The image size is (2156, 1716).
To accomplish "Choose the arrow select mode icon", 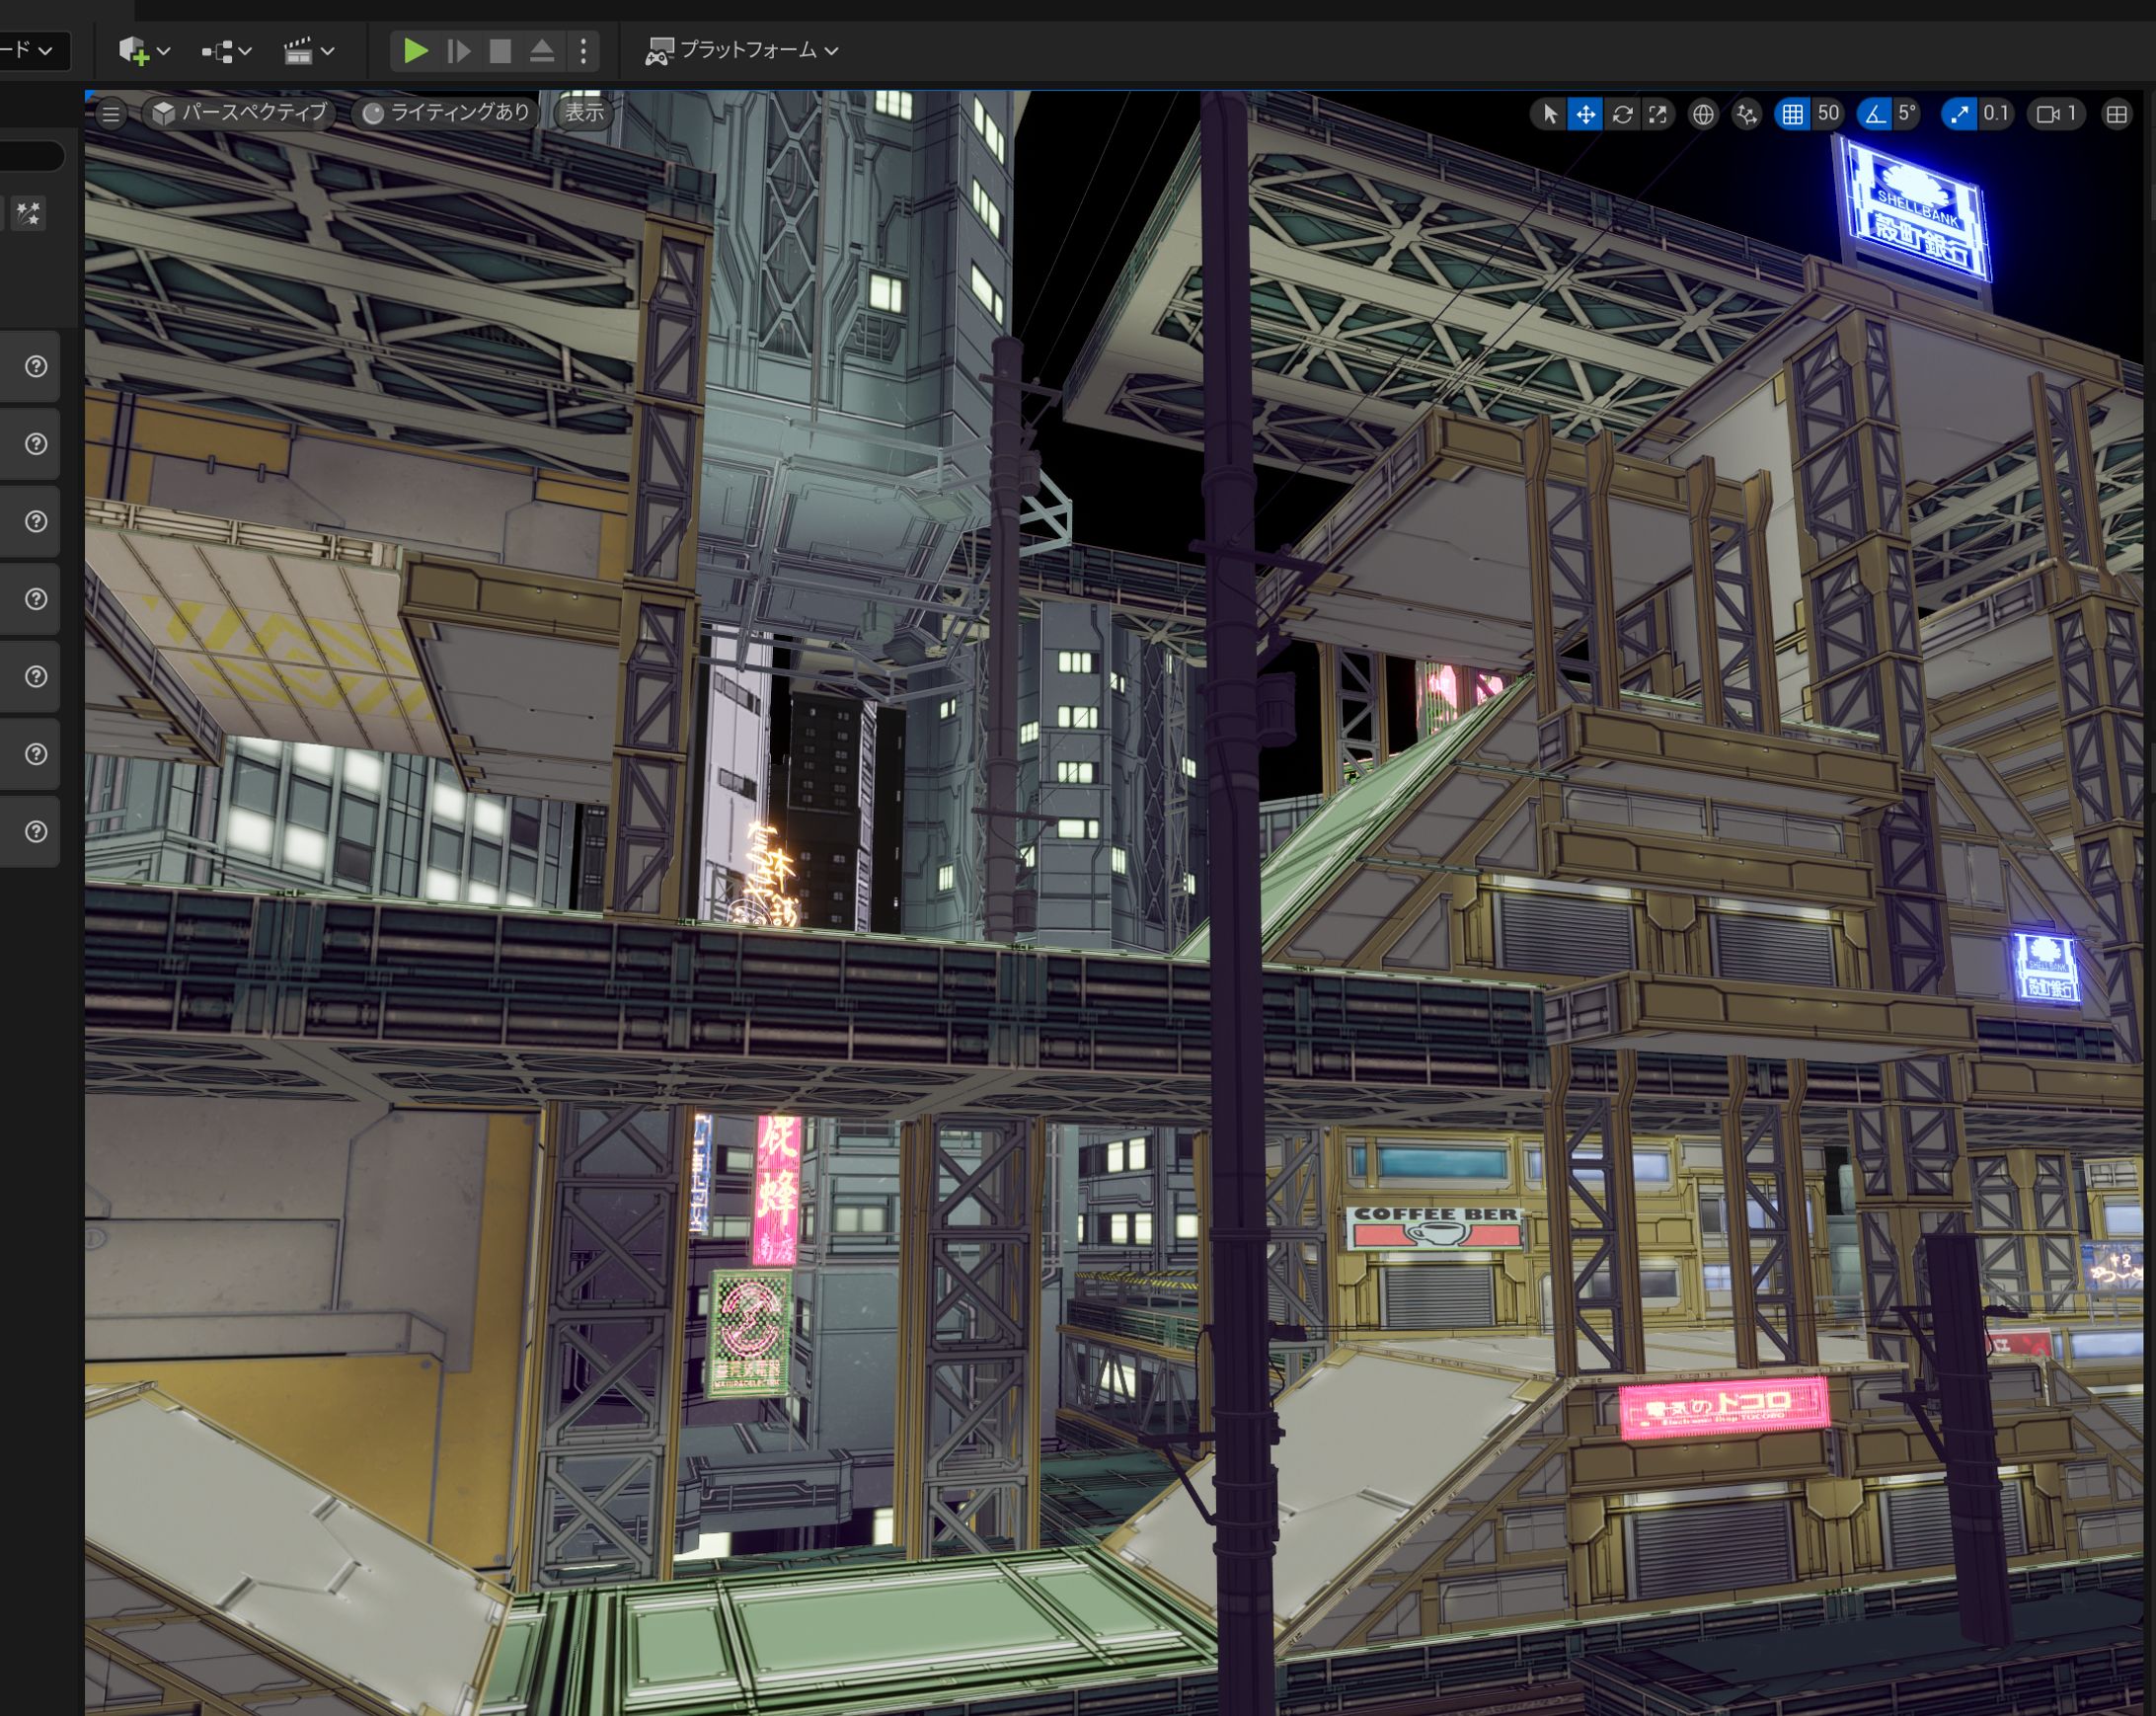I will 1550,115.
